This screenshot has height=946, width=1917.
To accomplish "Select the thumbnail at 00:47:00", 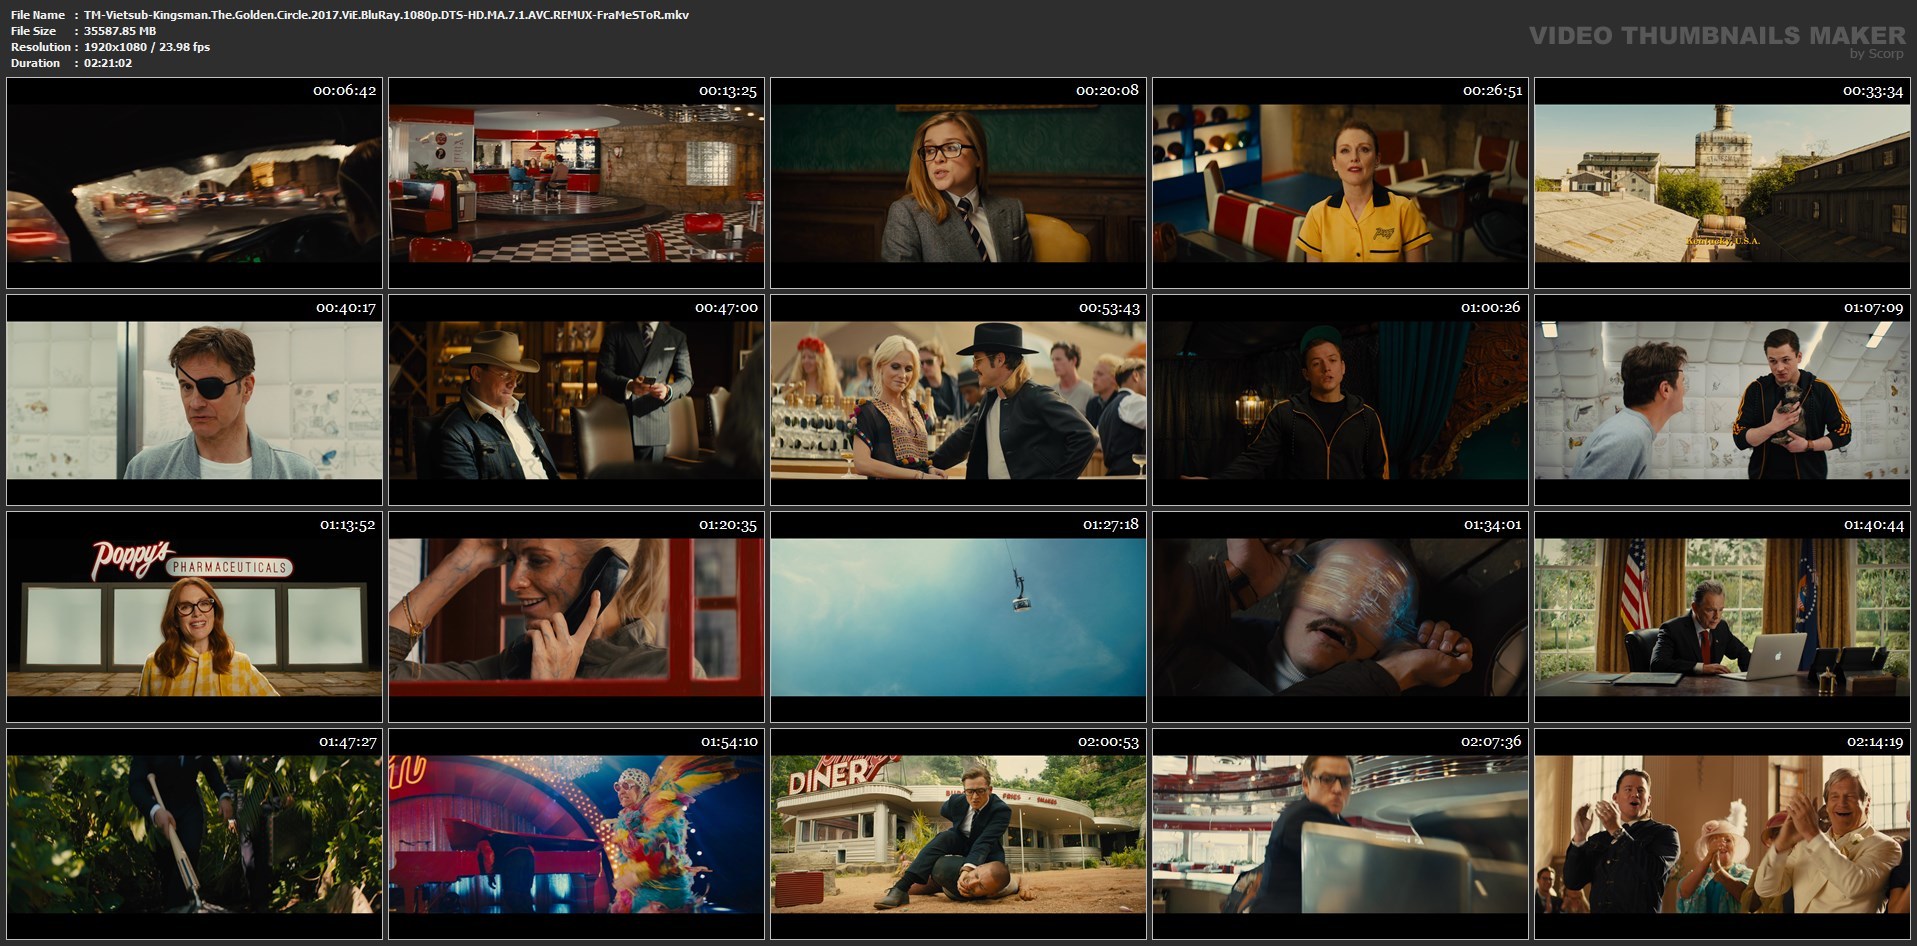I will point(577,400).
